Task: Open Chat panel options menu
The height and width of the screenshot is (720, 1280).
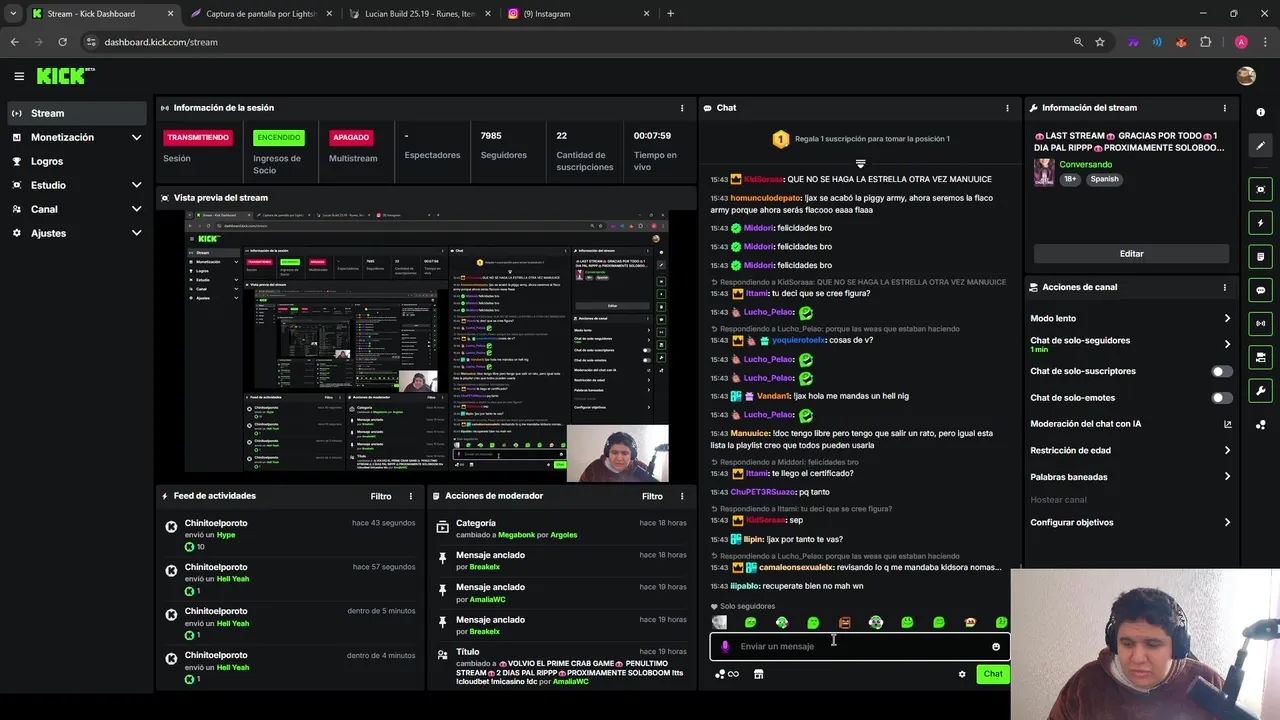Action: [1007, 108]
